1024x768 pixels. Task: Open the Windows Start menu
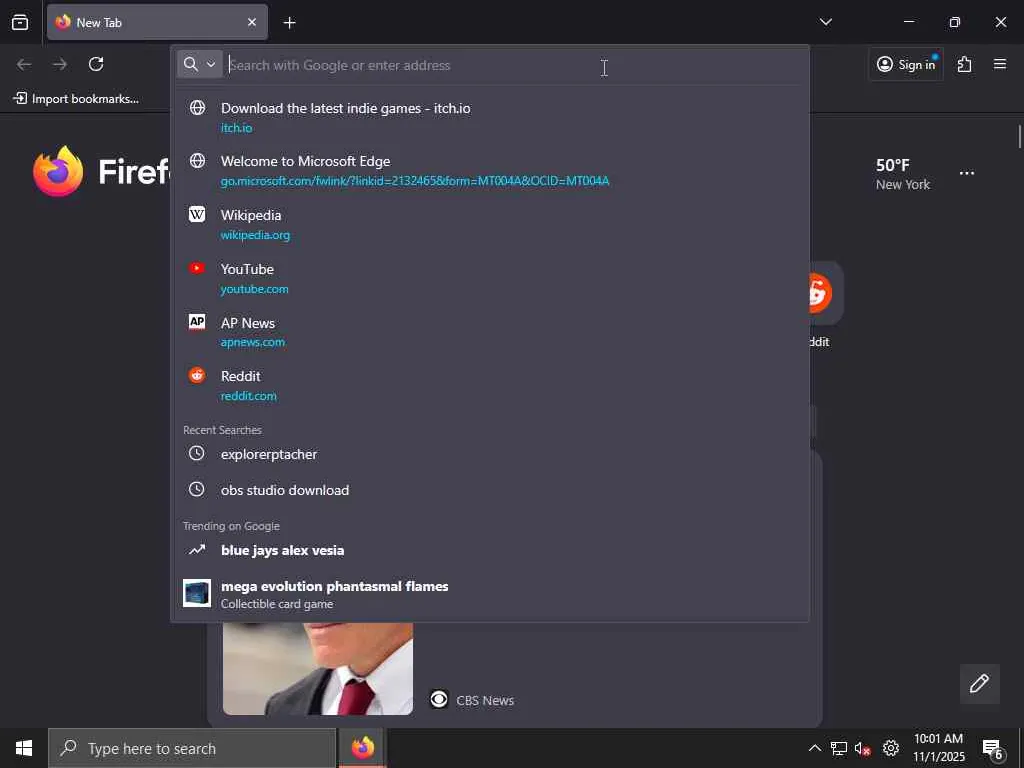pos(24,748)
